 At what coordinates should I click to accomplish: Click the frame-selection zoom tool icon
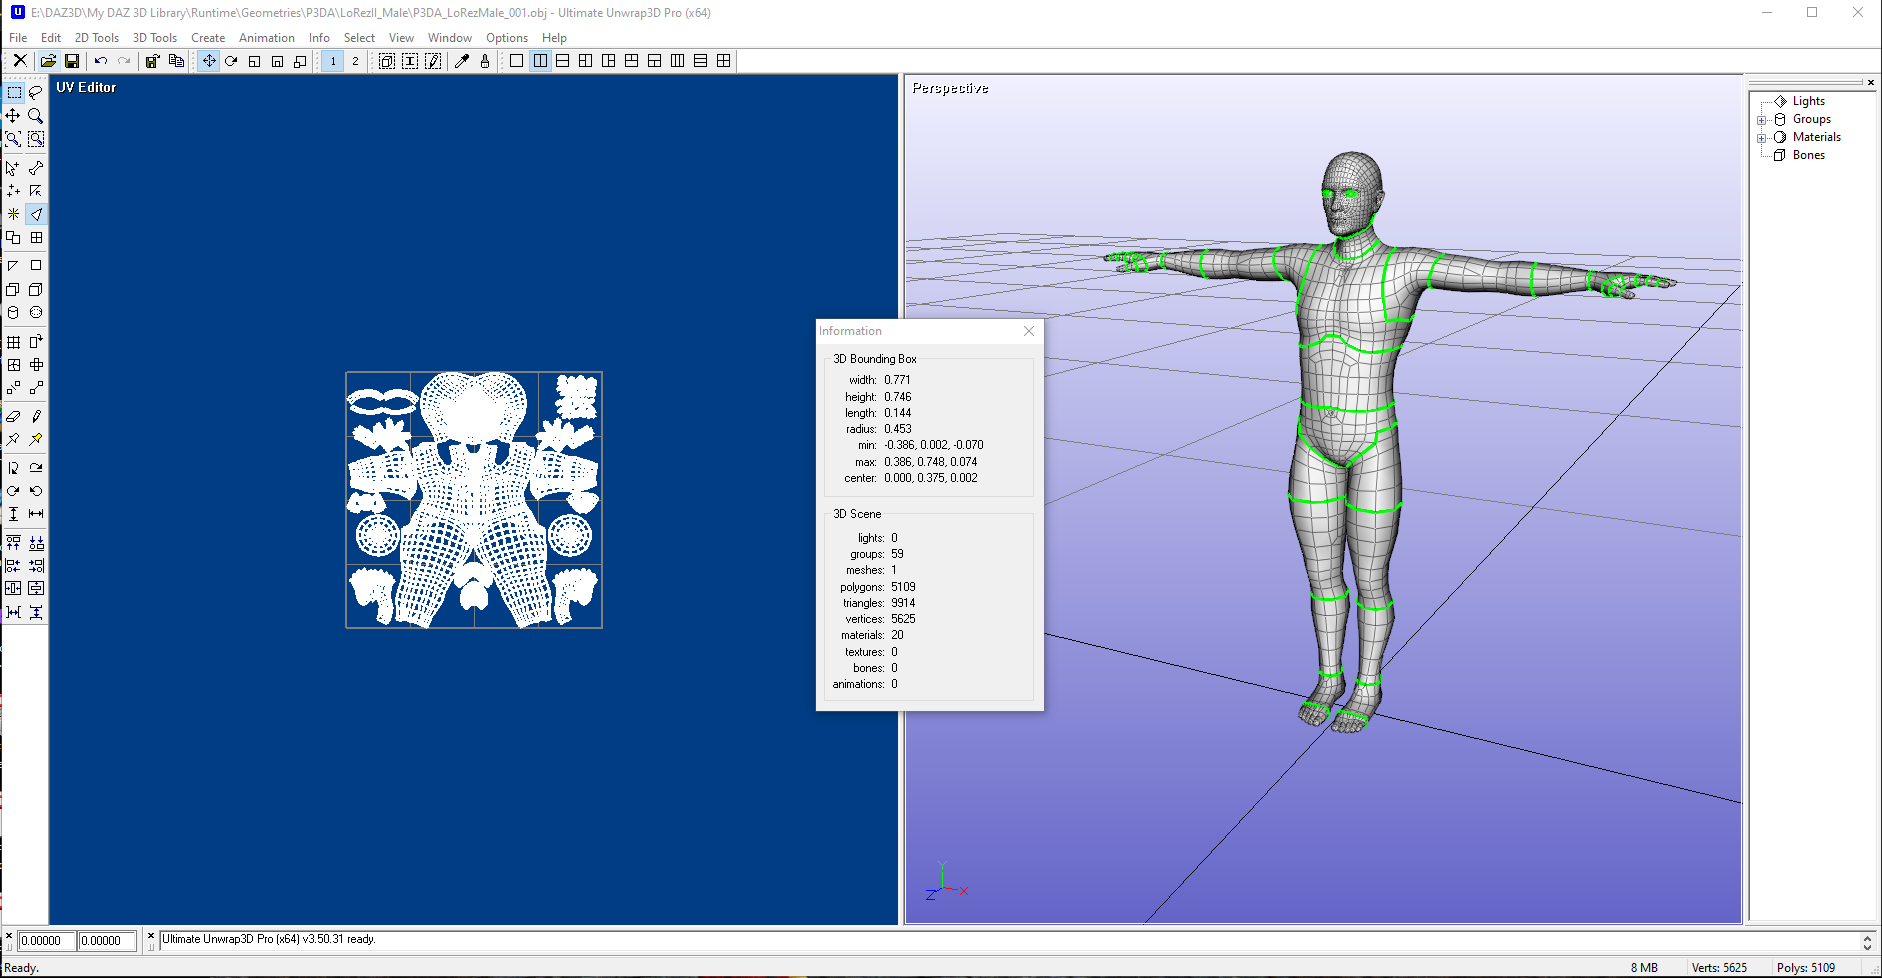[x=36, y=139]
